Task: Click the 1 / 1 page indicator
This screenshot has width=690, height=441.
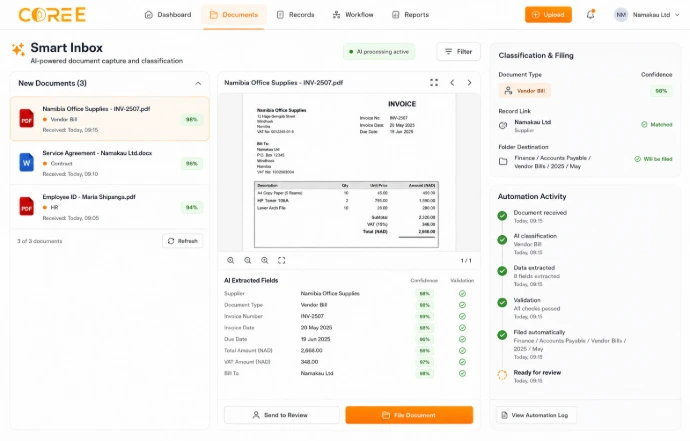Action: click(466, 261)
